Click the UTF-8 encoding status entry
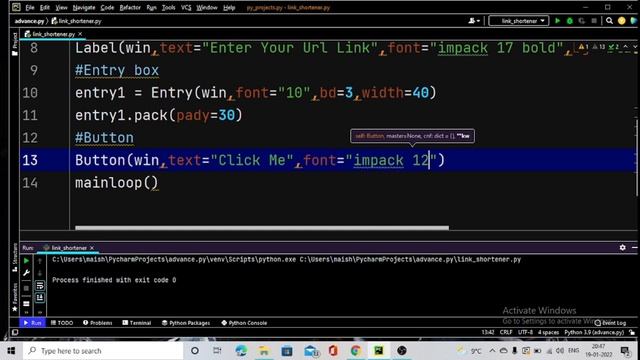 click(x=525, y=332)
